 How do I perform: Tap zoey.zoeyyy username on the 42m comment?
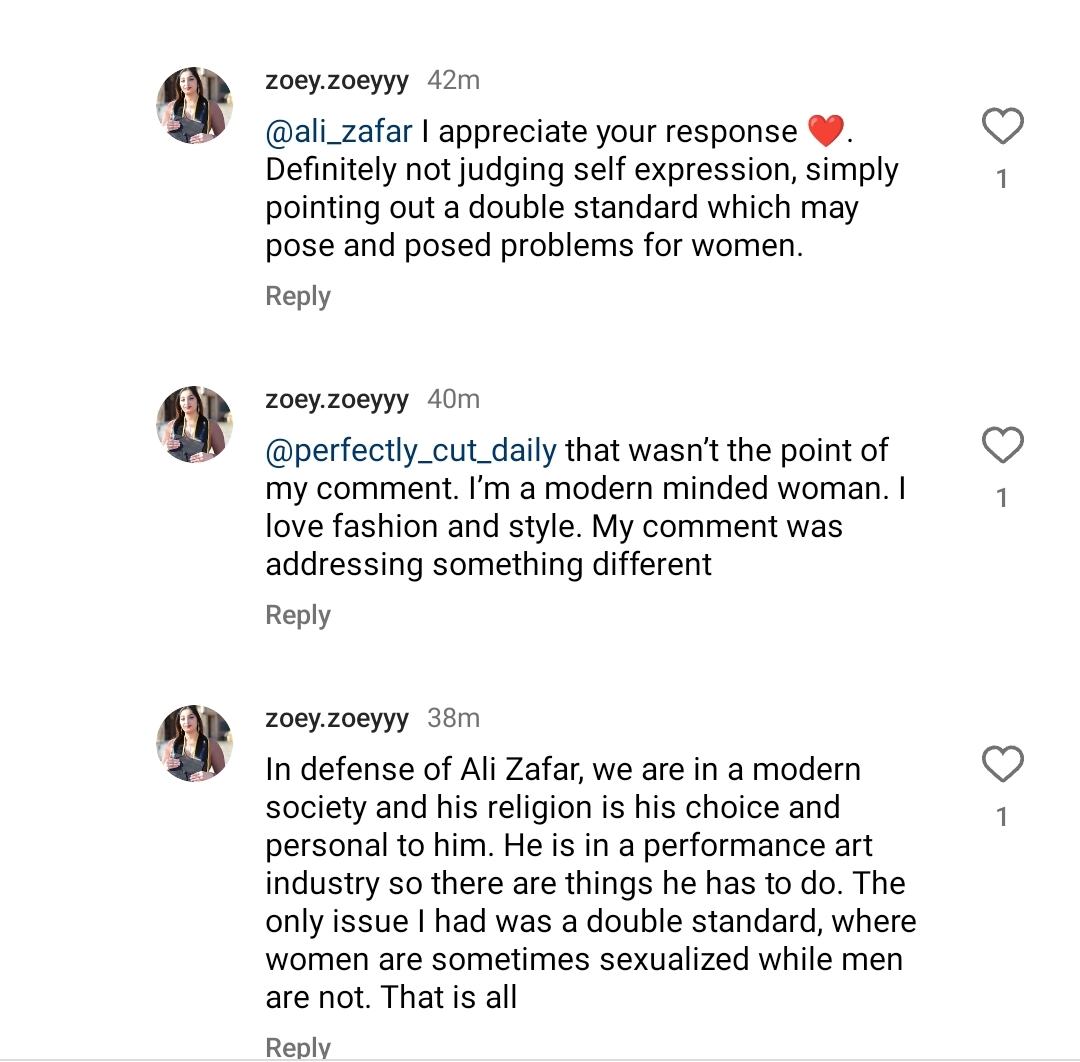(337, 81)
